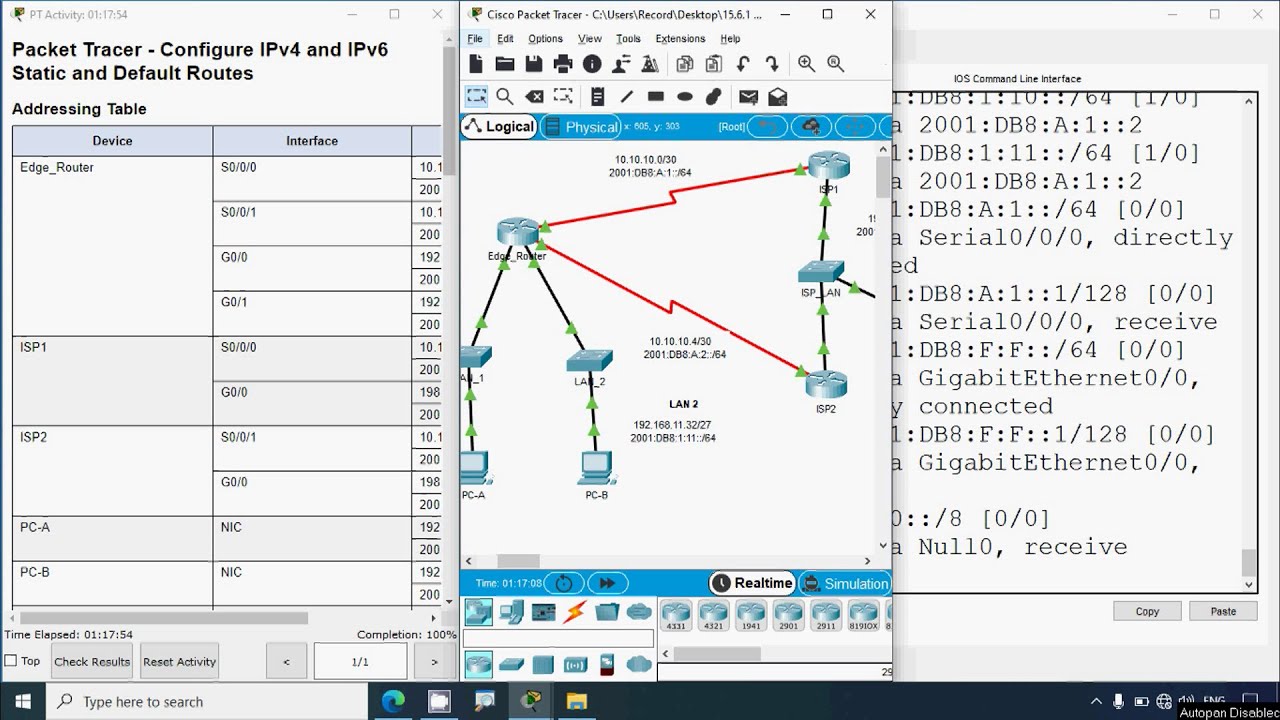Add a Complex PDU open envelope
The height and width of the screenshot is (720, 1280).
click(778, 96)
